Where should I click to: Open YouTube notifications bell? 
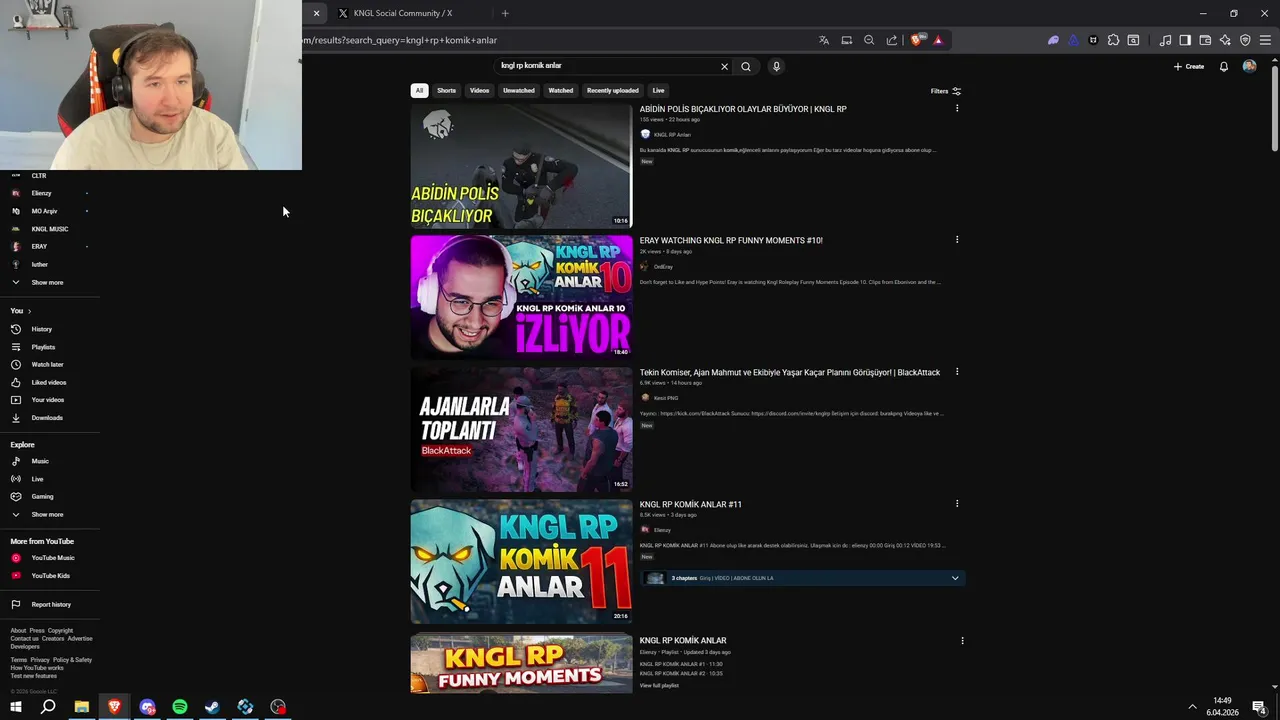[x=1223, y=66]
